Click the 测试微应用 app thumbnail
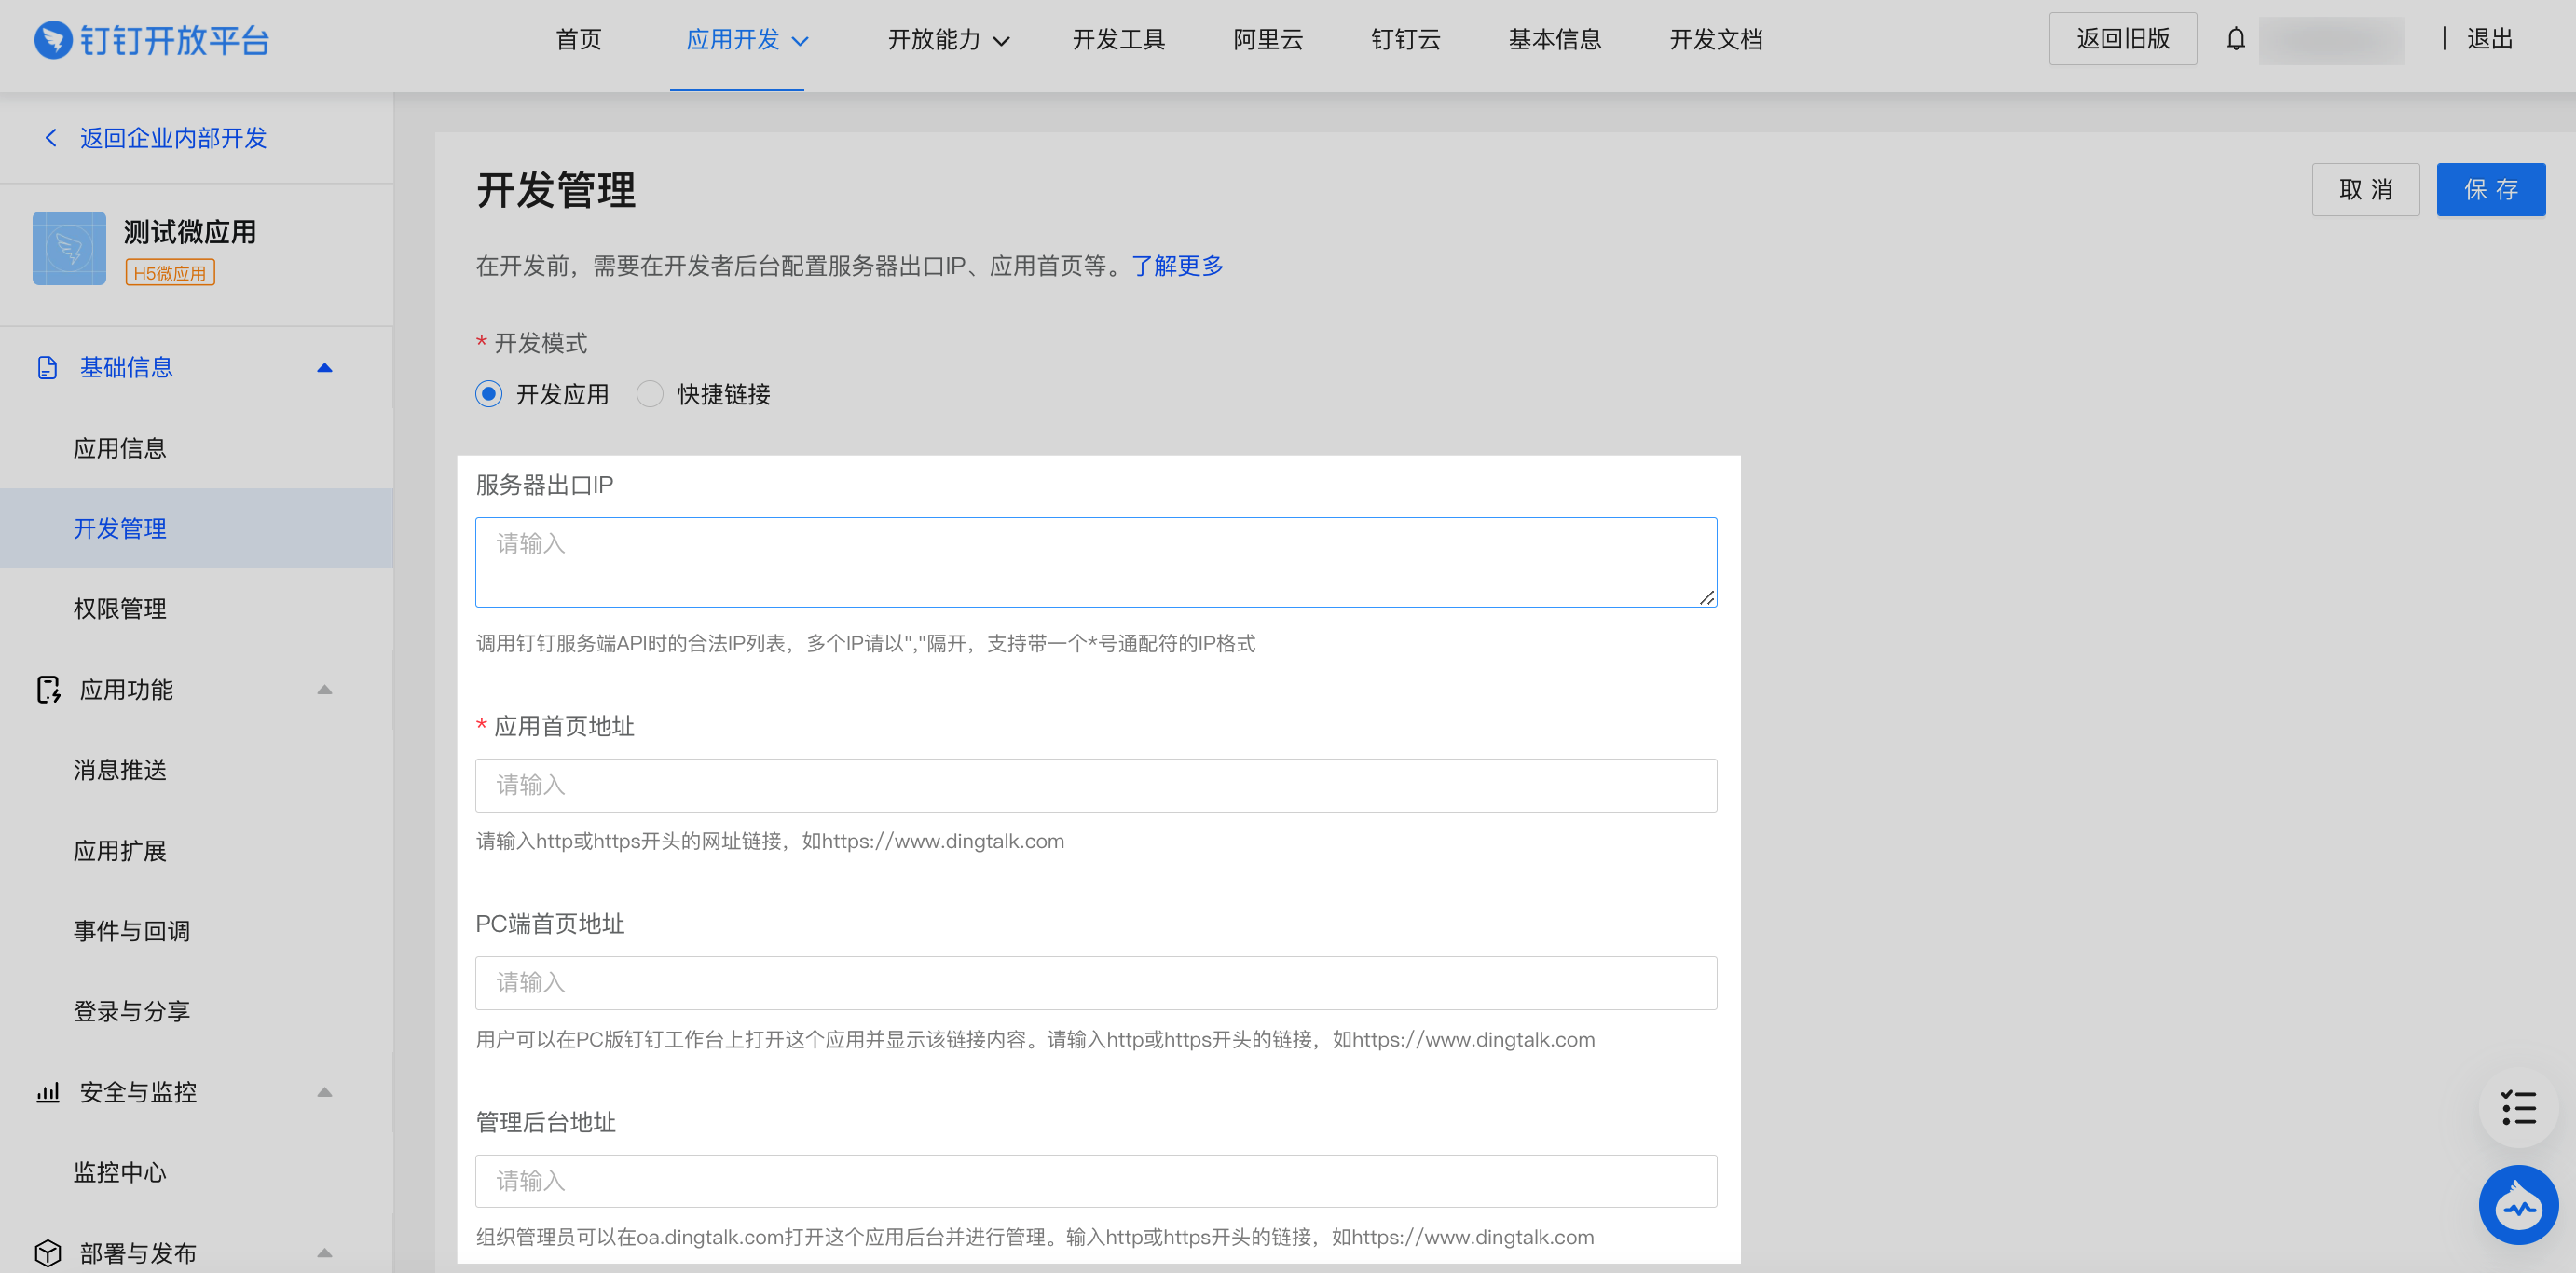This screenshot has width=2576, height=1273. point(69,248)
